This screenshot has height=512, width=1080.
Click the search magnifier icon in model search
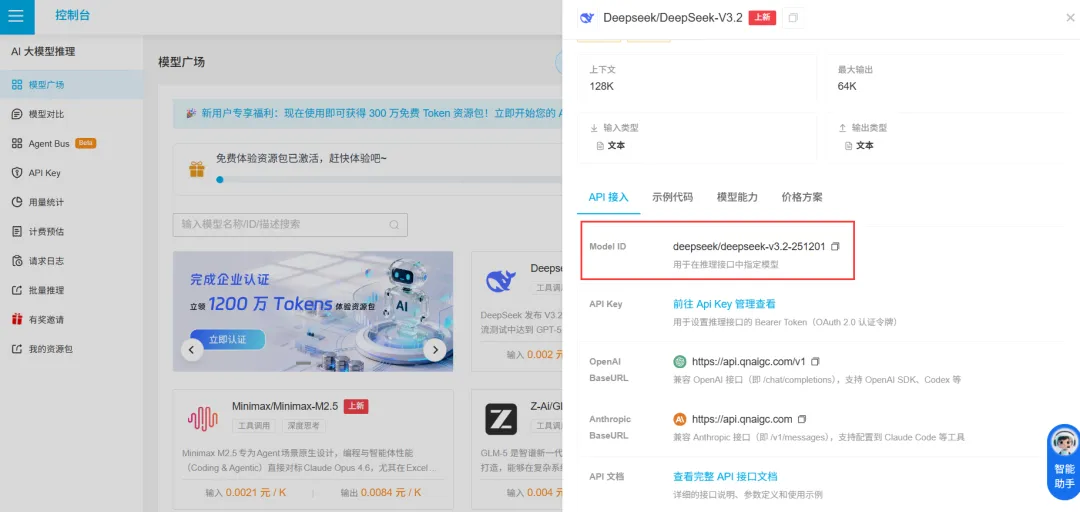(394, 225)
